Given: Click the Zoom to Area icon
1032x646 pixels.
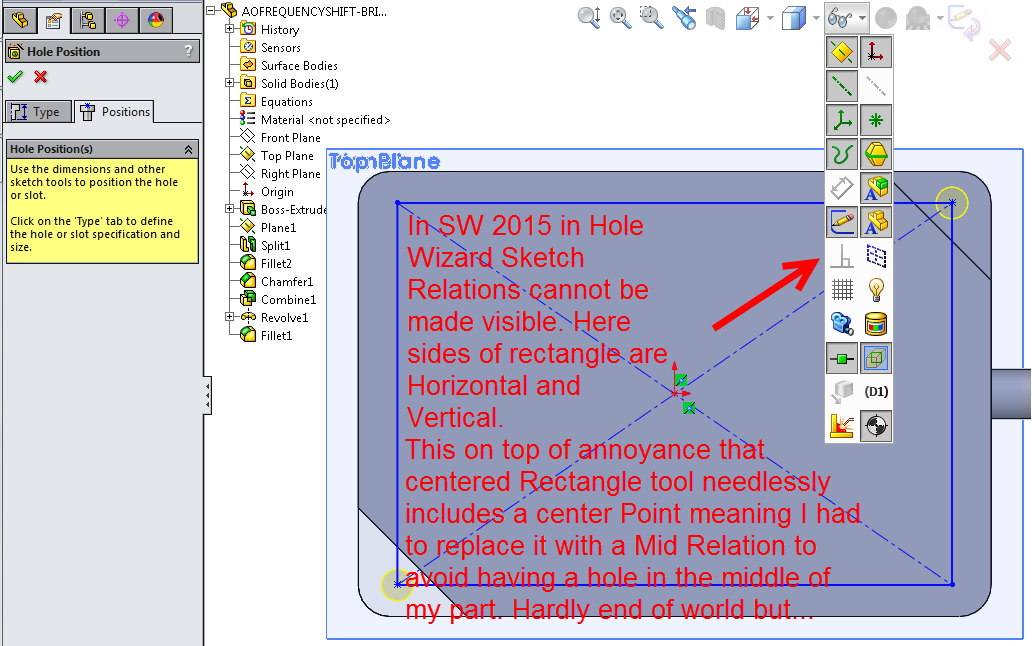Looking at the screenshot, I should point(652,17).
